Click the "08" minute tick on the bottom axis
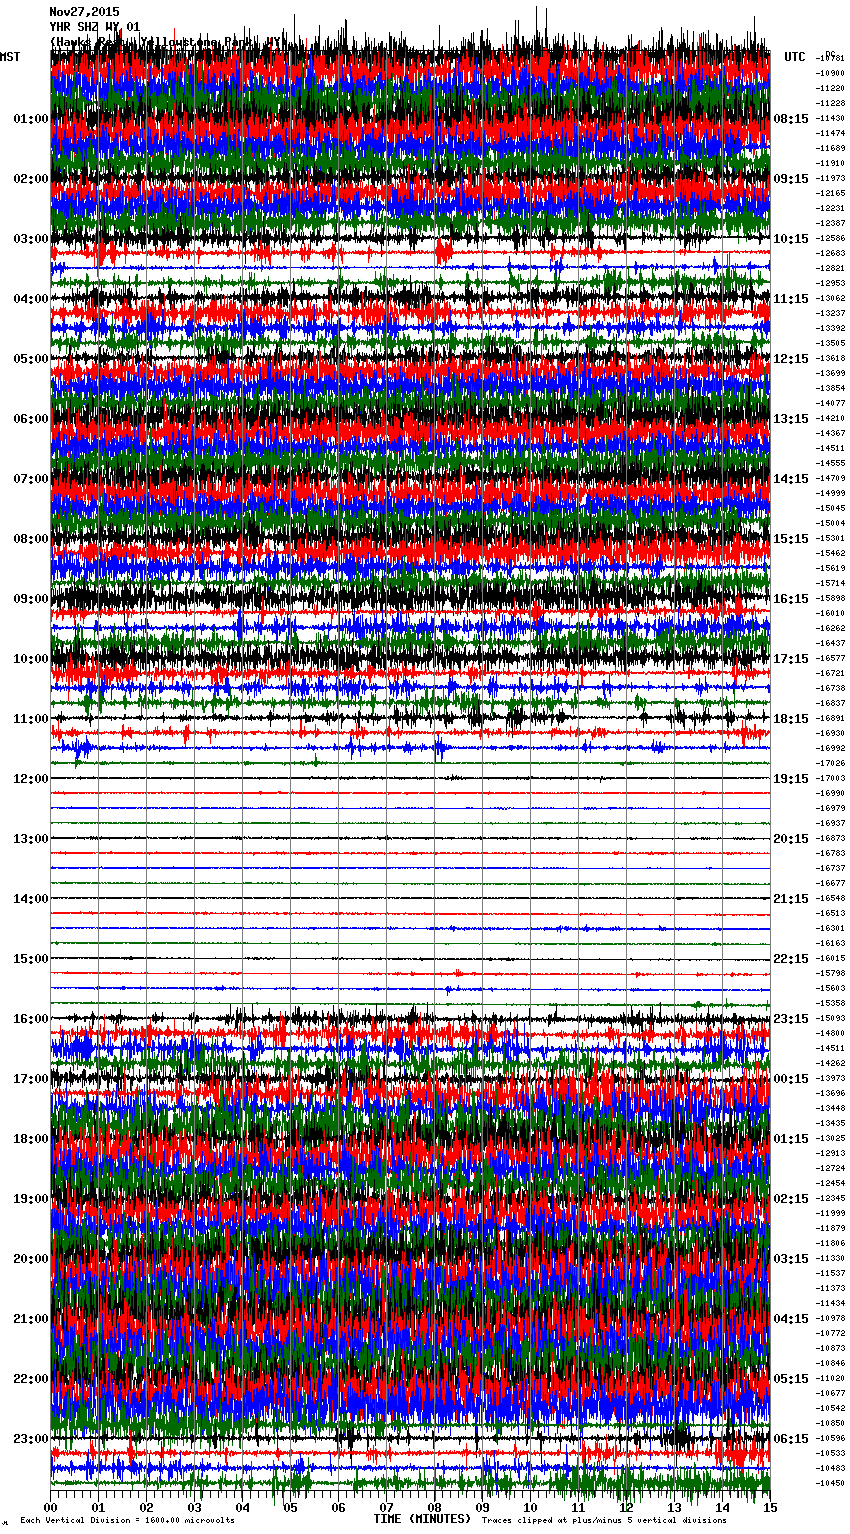Image resolution: width=850 pixels, height=1534 pixels. pyautogui.click(x=434, y=1508)
